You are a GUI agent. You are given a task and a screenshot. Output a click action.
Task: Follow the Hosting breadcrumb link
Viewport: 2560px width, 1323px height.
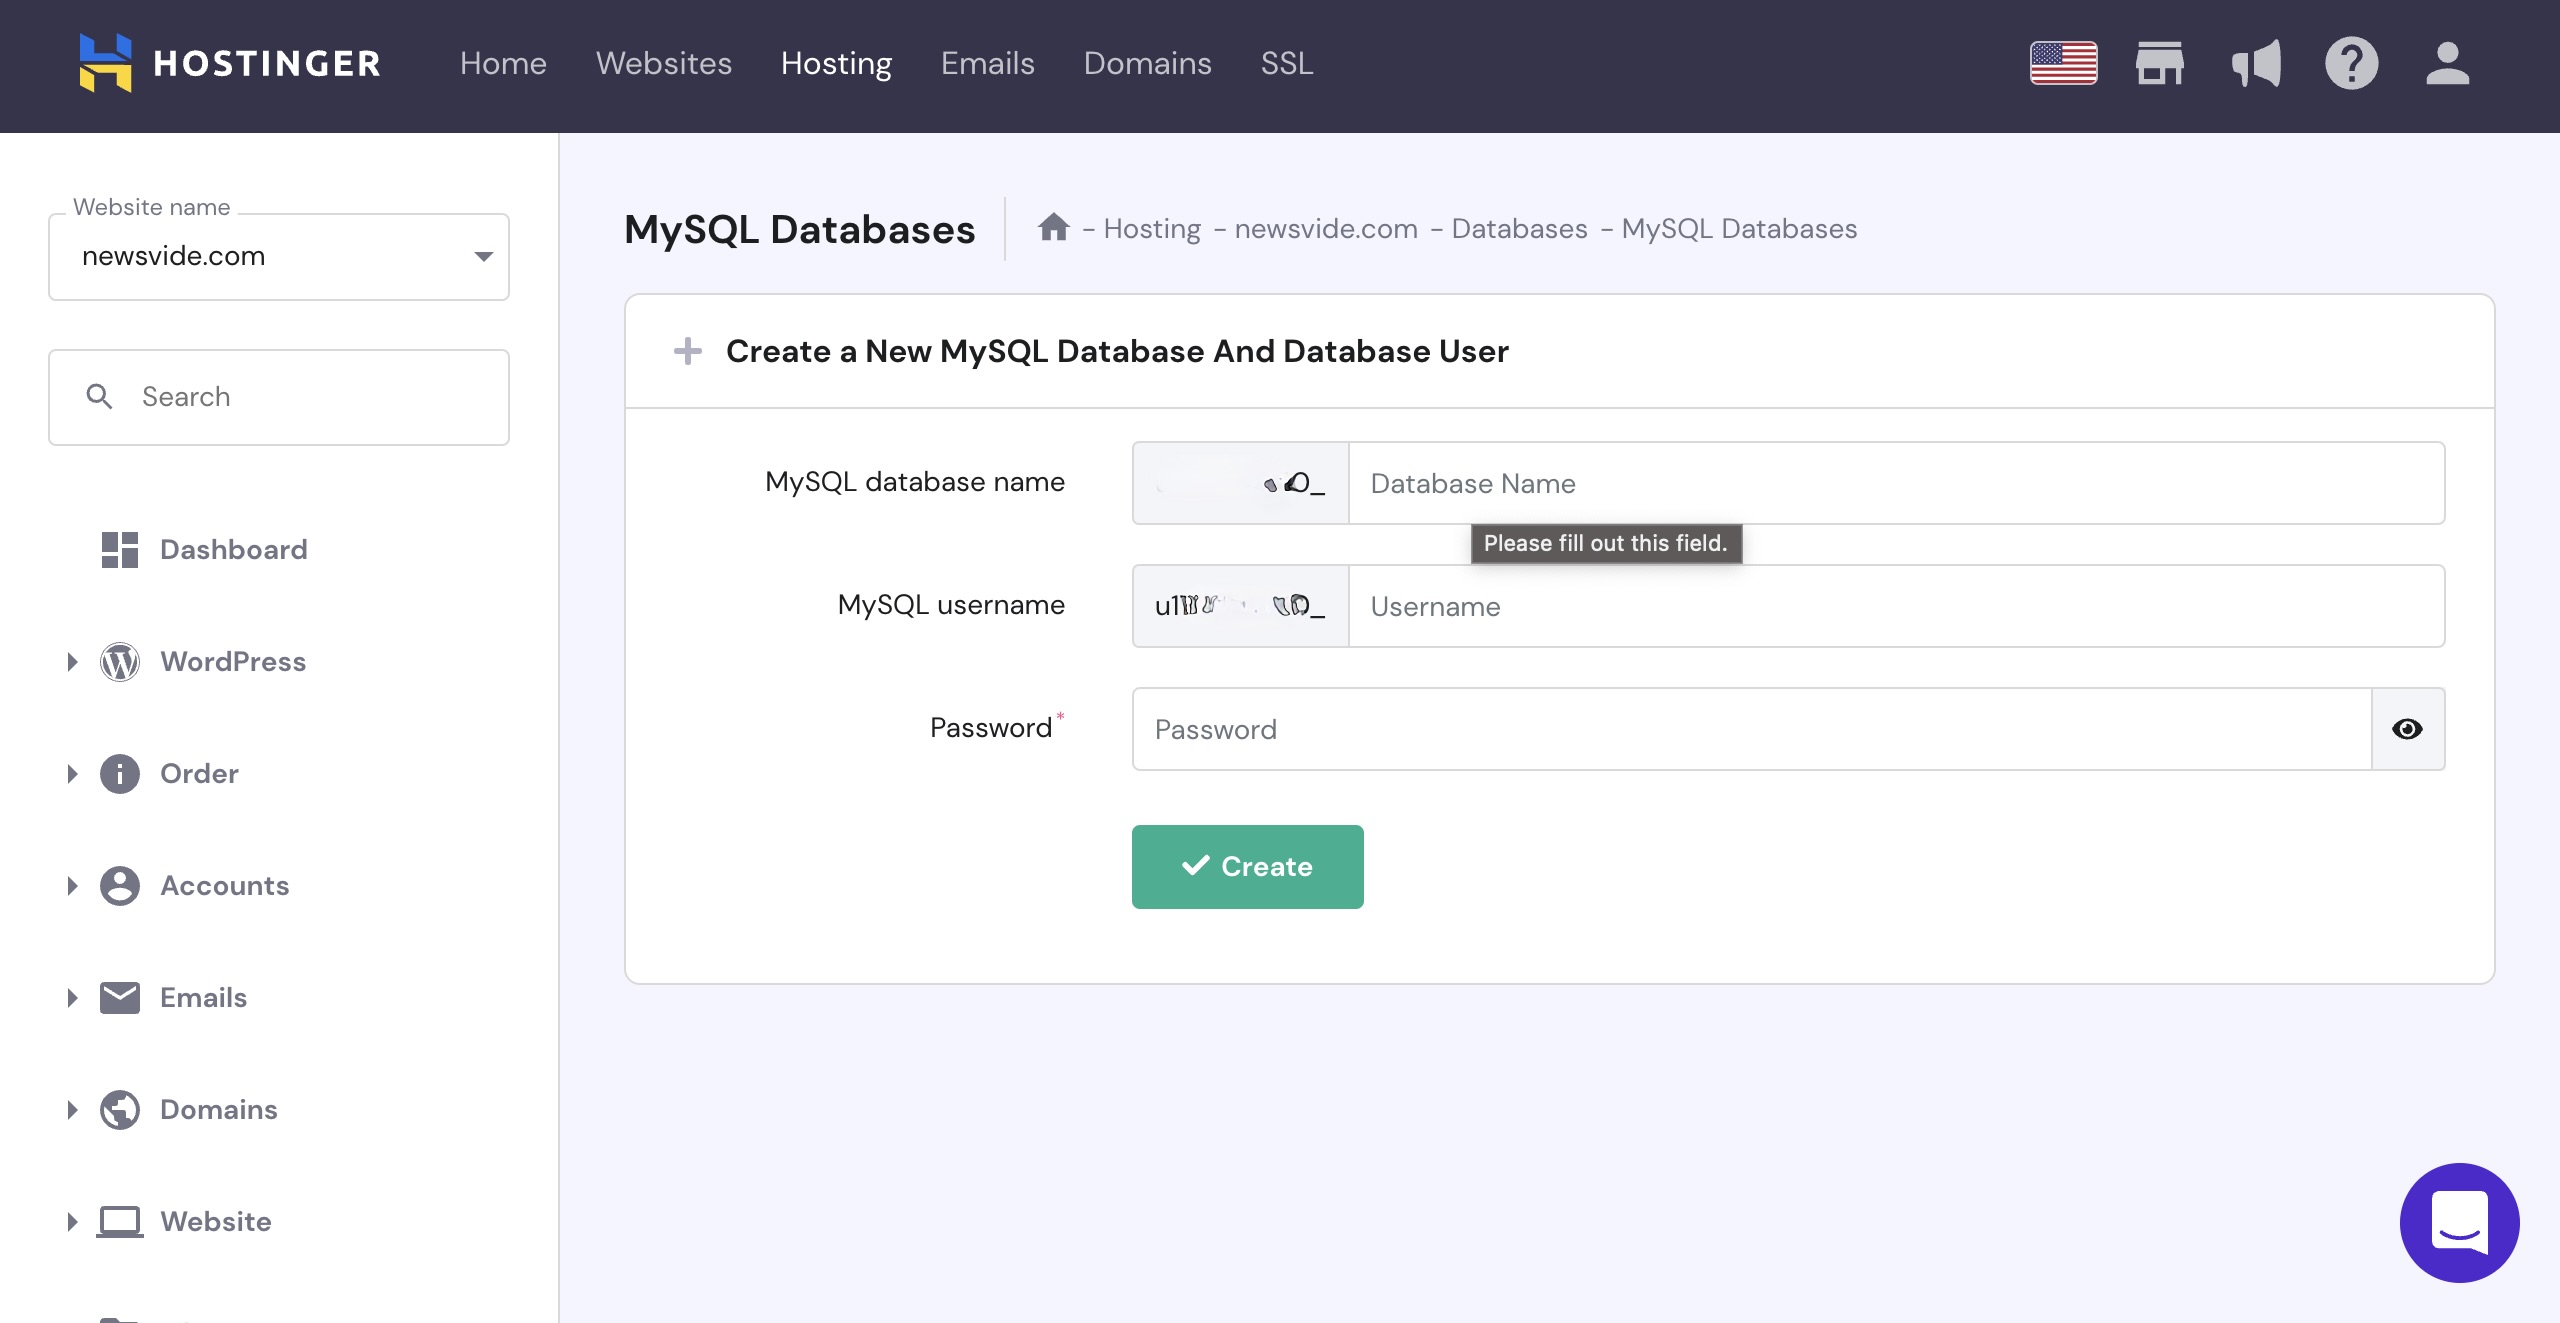click(x=1152, y=228)
